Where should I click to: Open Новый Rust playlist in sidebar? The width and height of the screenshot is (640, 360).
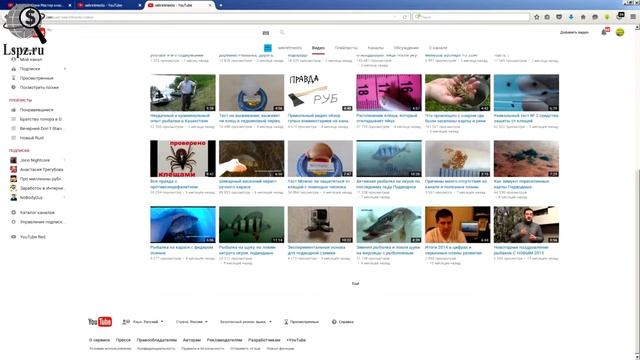[x=32, y=138]
